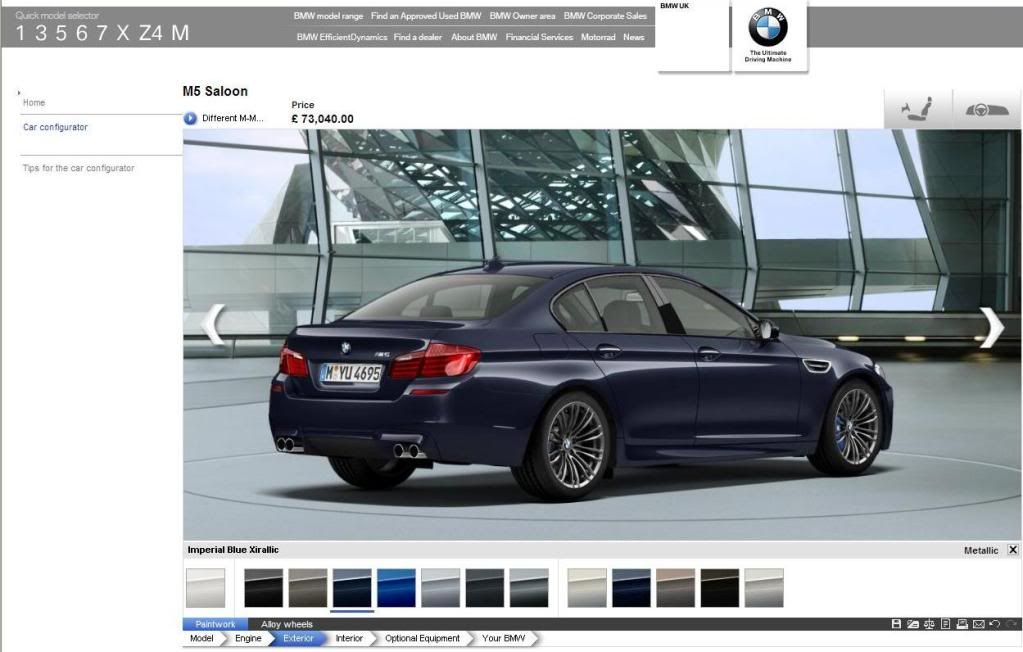Click the M5 Saloon heading
Viewport: 1023px width, 652px height.
tap(215, 91)
